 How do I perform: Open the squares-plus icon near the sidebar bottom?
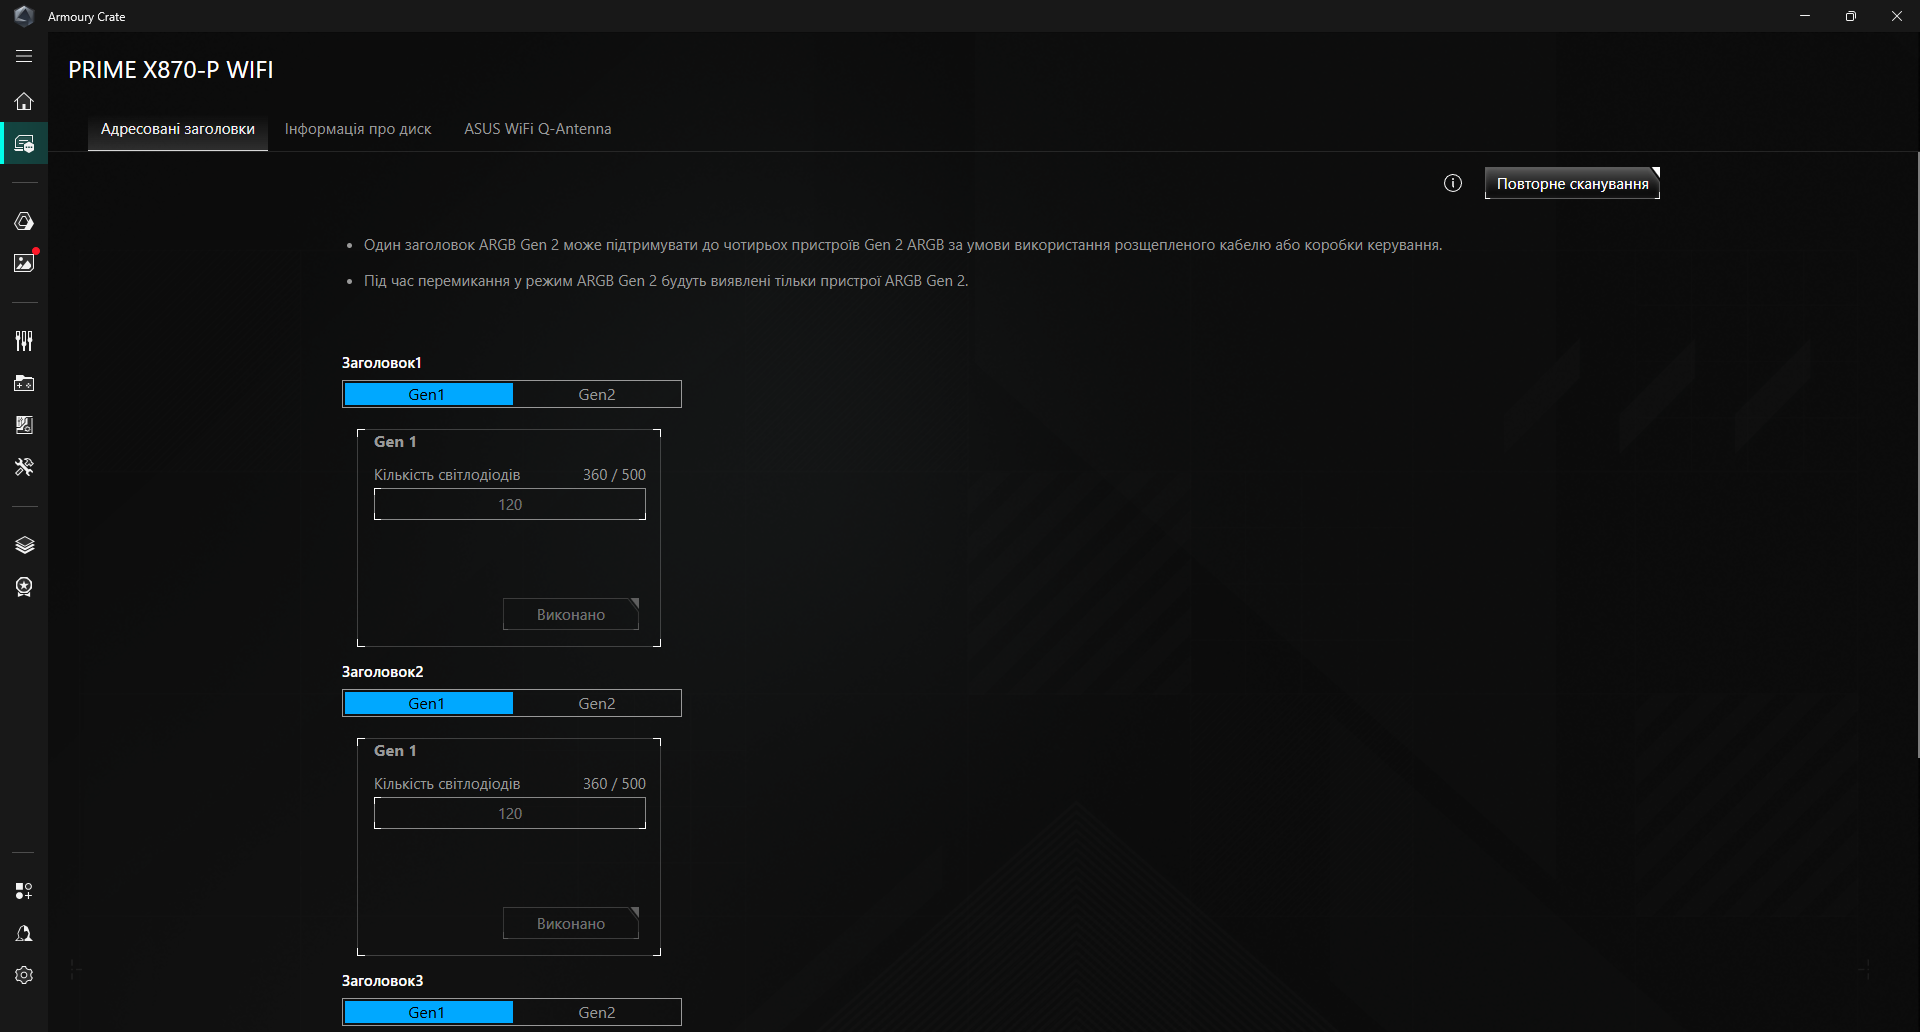(x=24, y=891)
